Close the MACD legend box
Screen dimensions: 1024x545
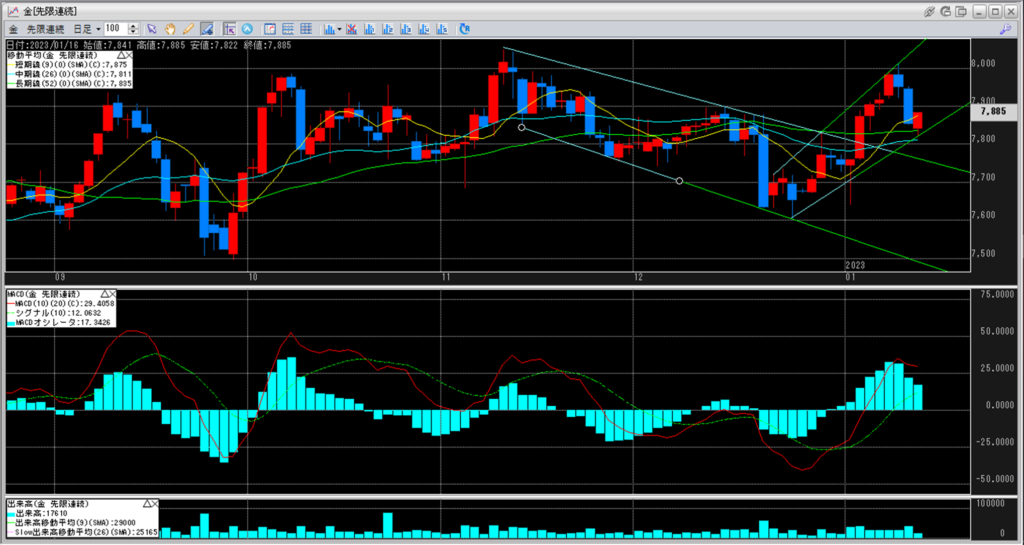click(x=111, y=294)
